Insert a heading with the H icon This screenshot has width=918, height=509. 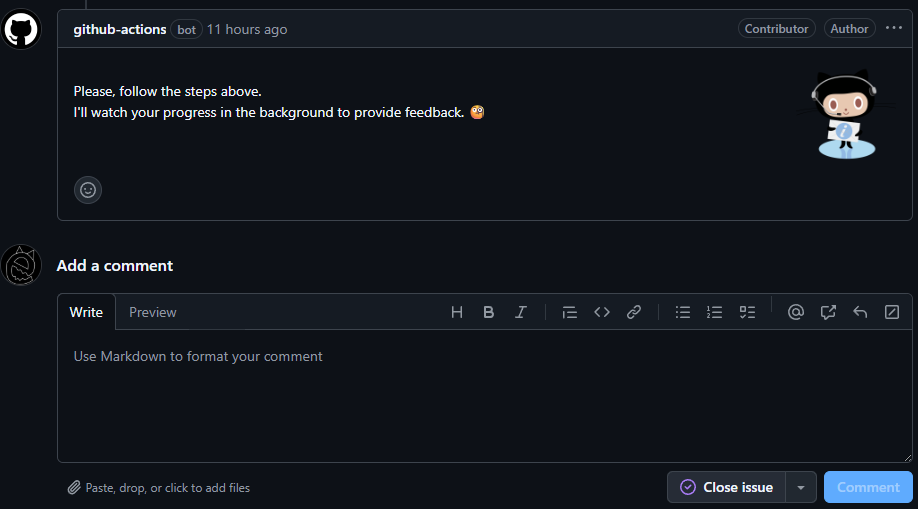(x=457, y=312)
